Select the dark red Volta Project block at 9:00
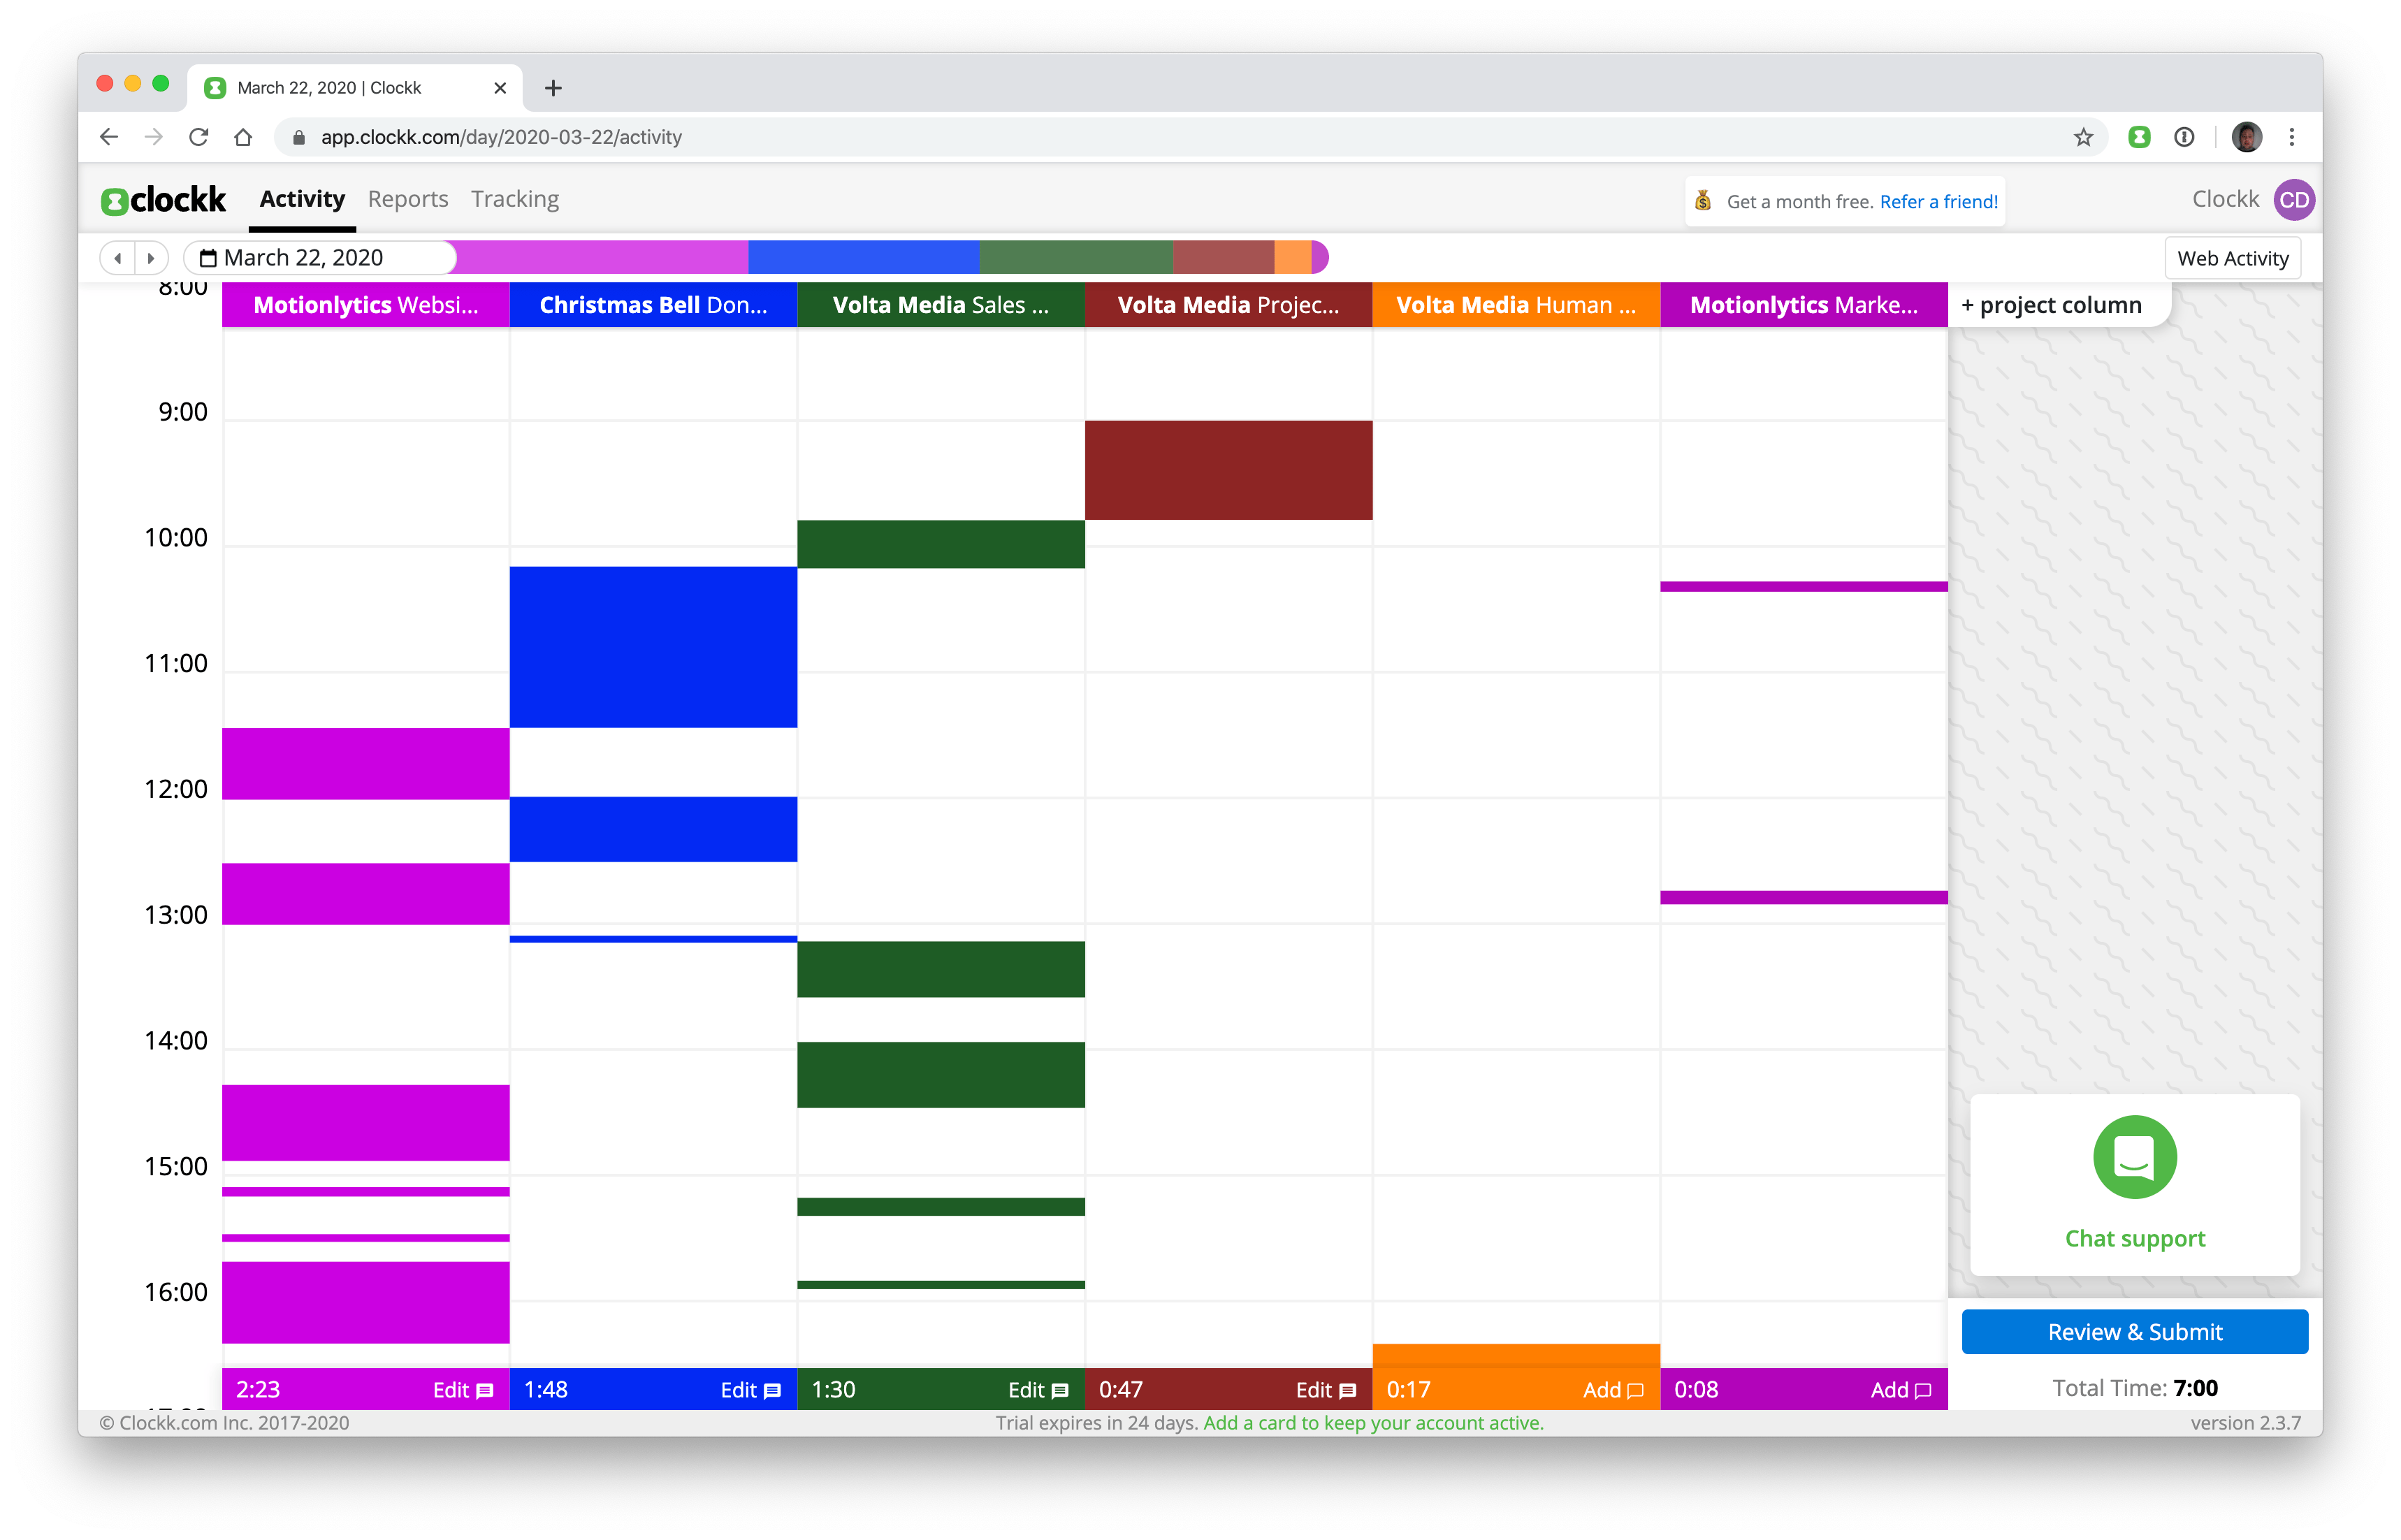Viewport: 2401px width, 1540px height. pos(1228,470)
